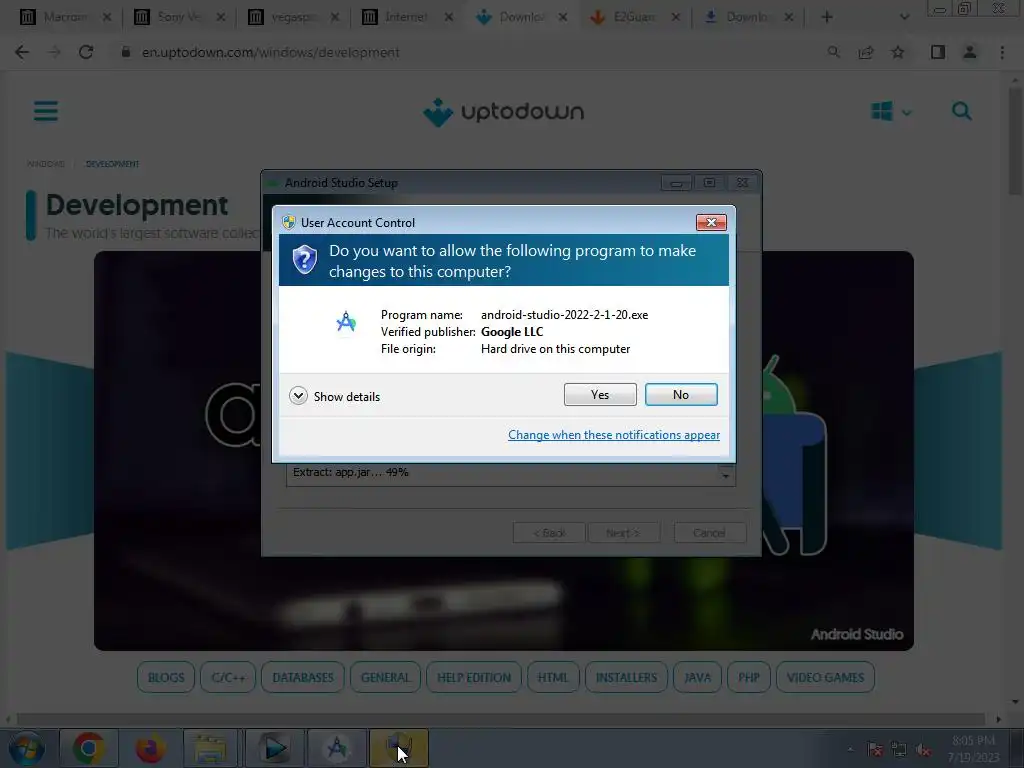Select the VIDEO GAMES category tag
The width and height of the screenshot is (1024, 768).
pyautogui.click(x=825, y=677)
